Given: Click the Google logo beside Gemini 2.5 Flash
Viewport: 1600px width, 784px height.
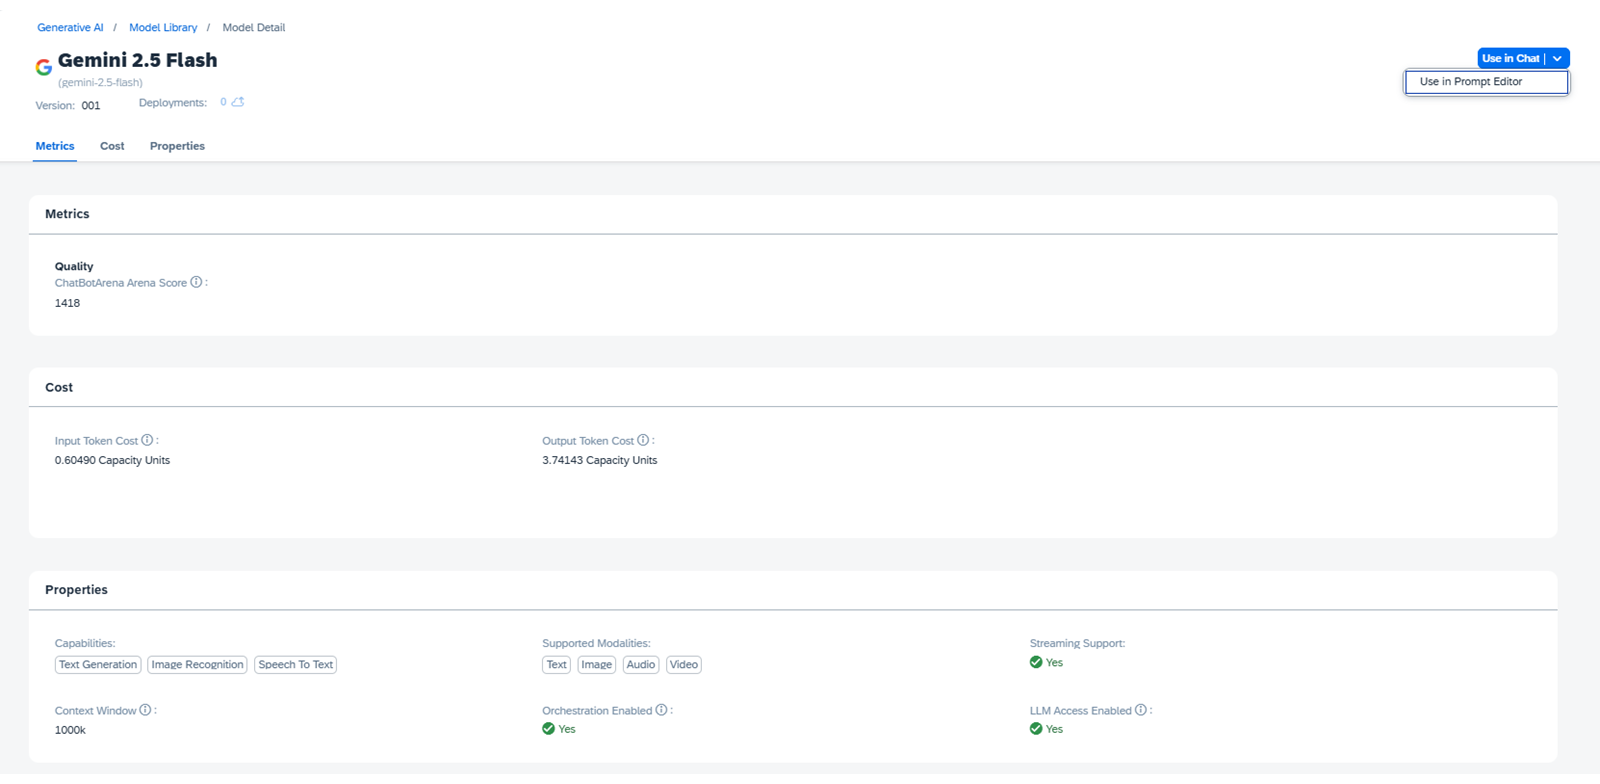Looking at the screenshot, I should click(43, 67).
